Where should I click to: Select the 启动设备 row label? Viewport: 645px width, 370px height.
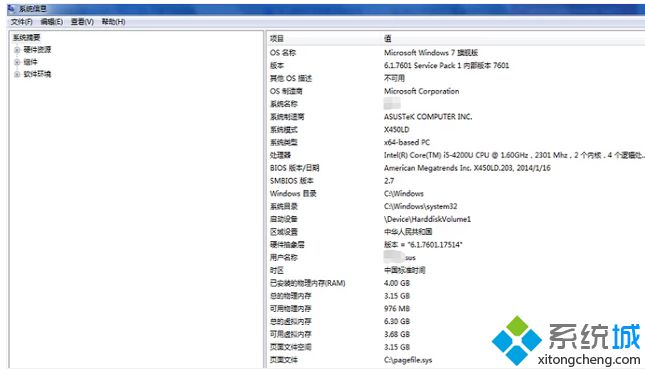(283, 219)
